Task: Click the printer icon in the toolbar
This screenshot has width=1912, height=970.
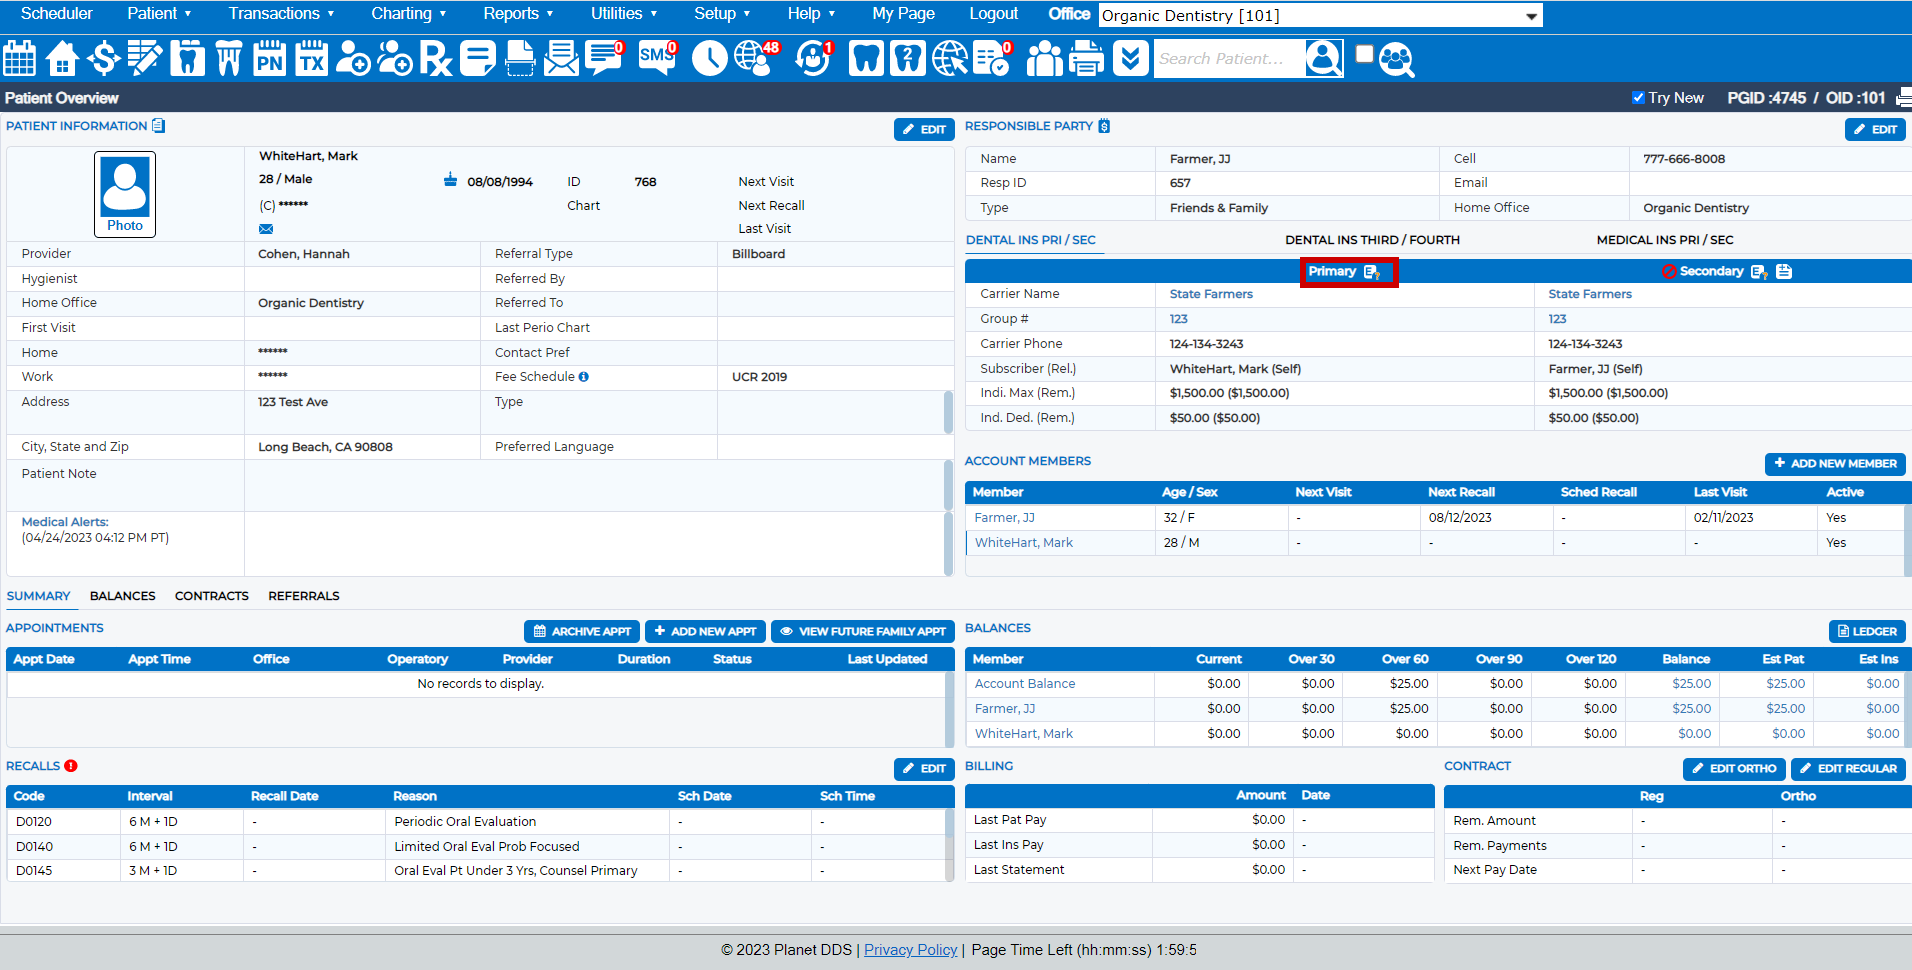Action: coord(1087,58)
